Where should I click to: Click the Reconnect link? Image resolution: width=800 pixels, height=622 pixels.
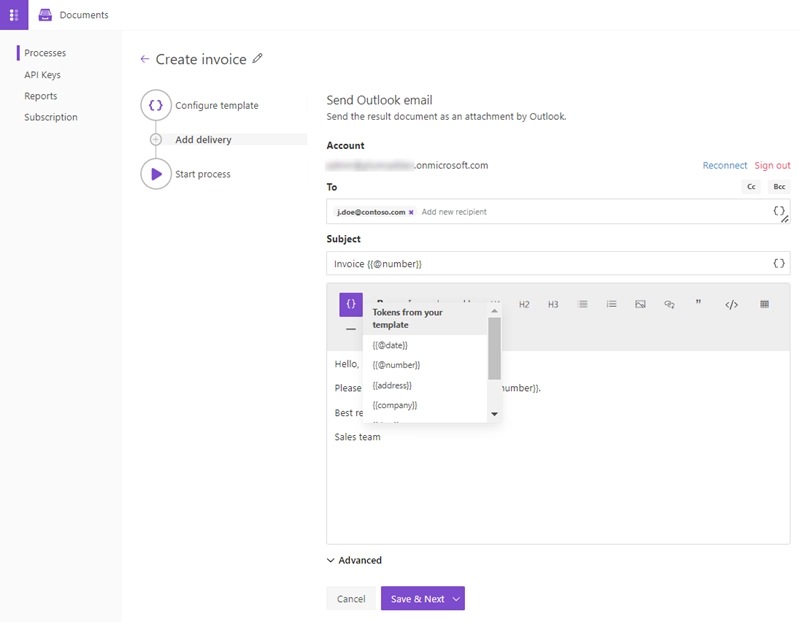724,165
